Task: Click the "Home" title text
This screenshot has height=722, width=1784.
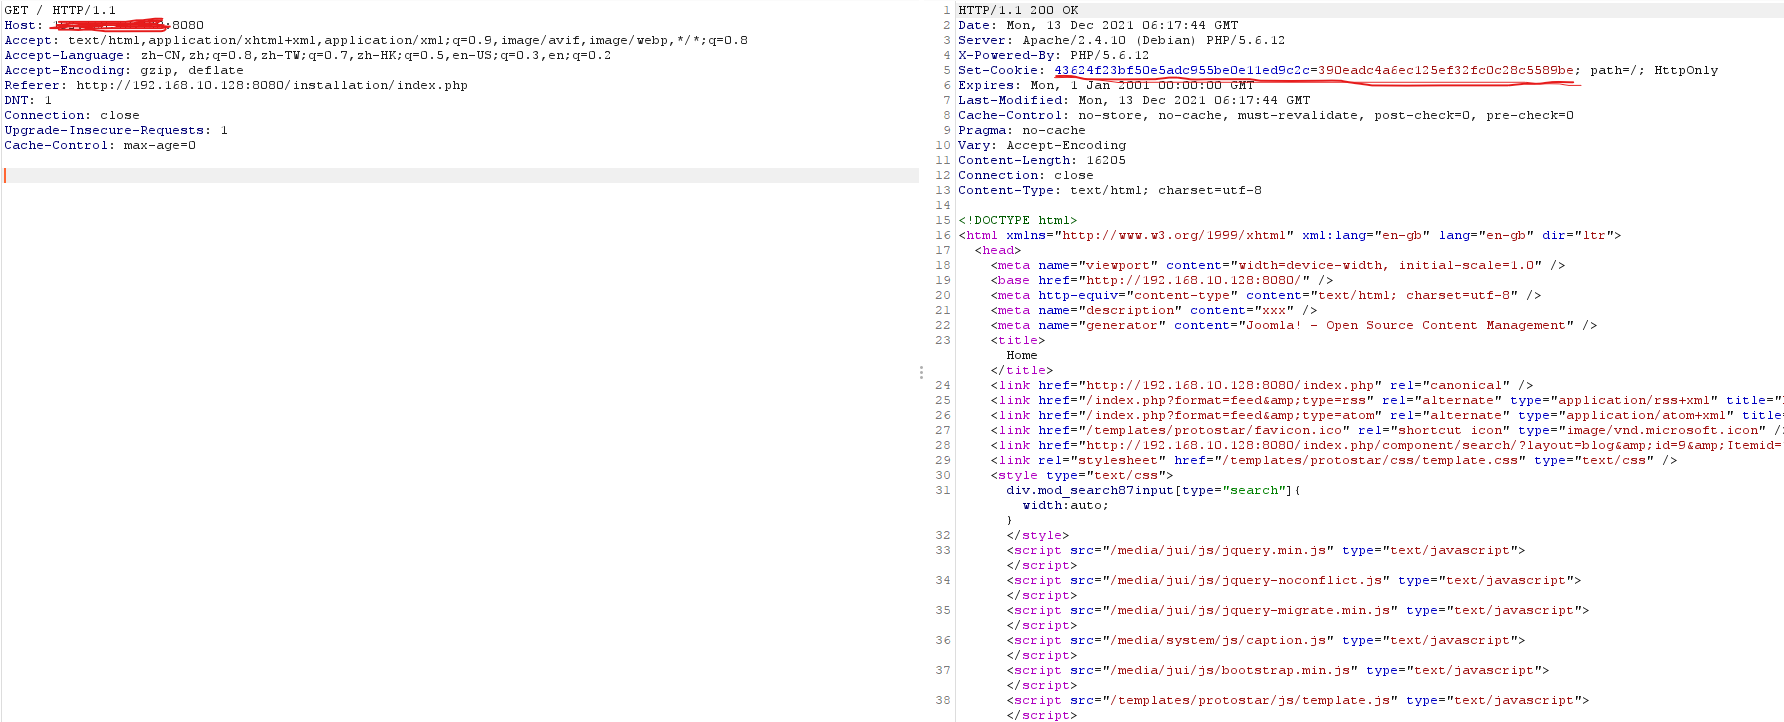Action: pyautogui.click(x=1022, y=355)
